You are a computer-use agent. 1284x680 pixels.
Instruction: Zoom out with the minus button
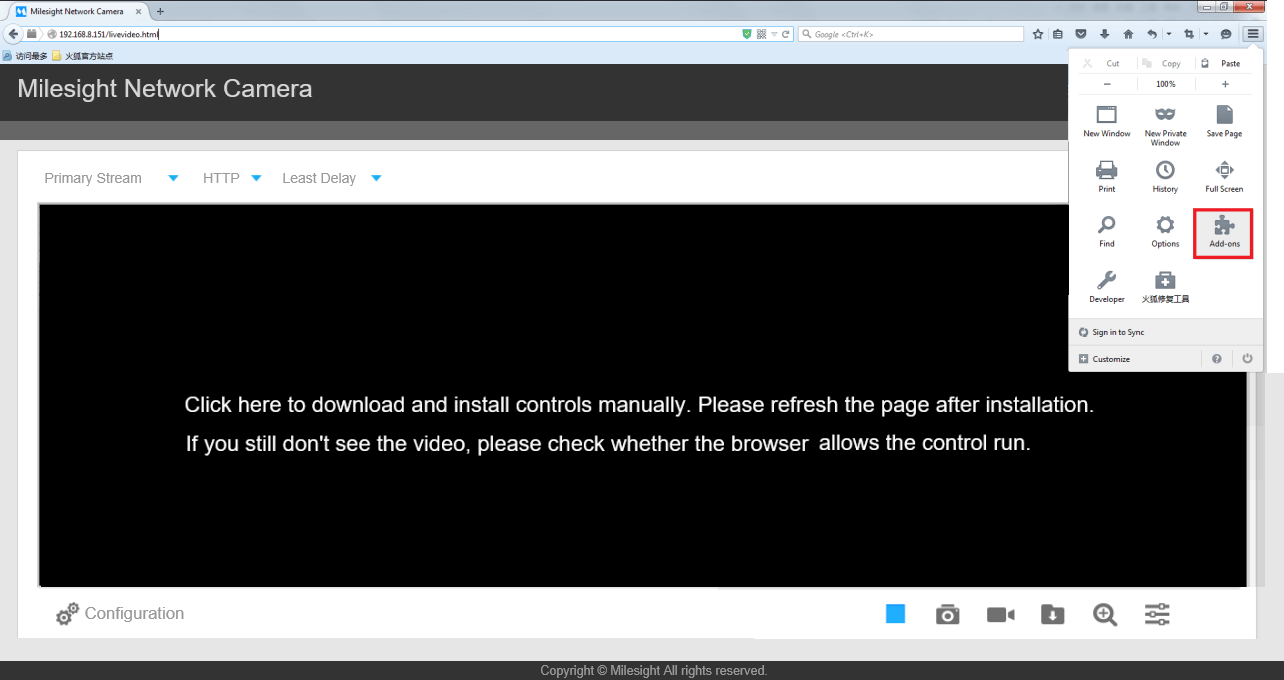[x=1107, y=84]
